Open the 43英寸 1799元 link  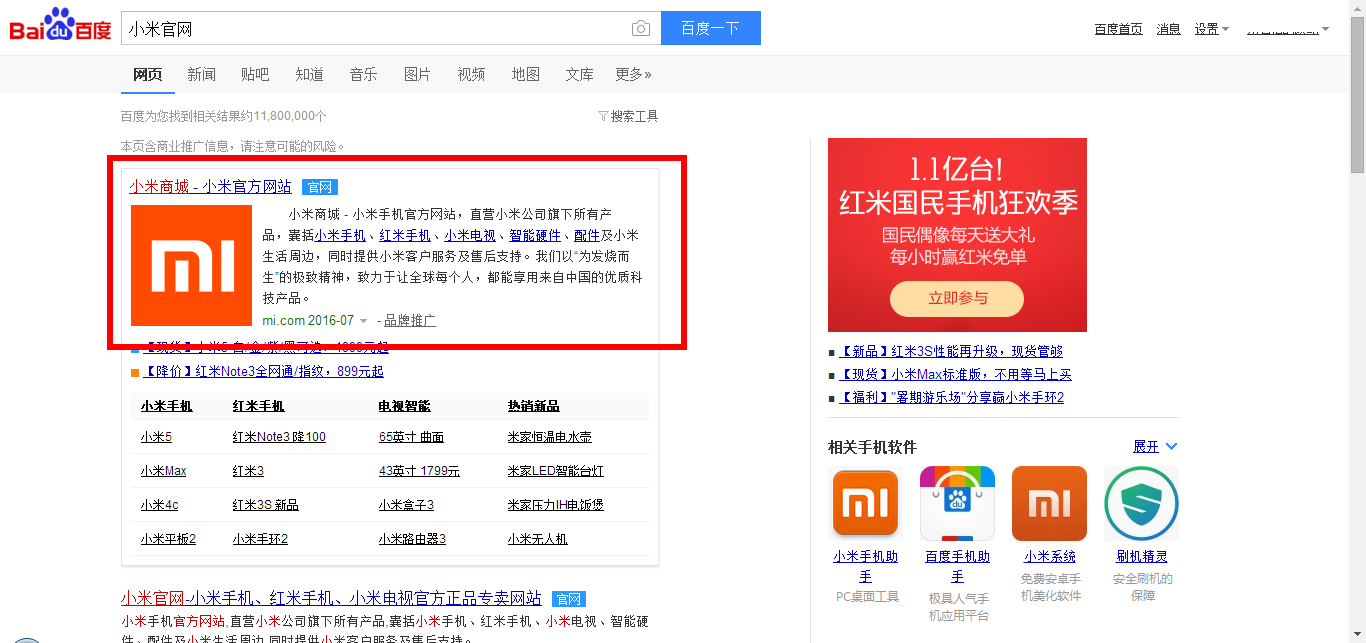tap(419, 471)
